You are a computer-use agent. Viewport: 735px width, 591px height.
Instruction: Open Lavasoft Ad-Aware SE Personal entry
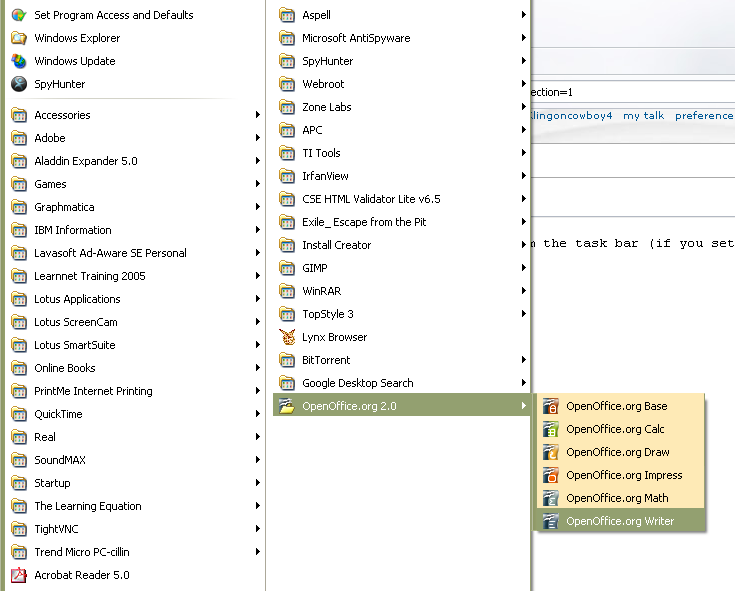click(135, 253)
